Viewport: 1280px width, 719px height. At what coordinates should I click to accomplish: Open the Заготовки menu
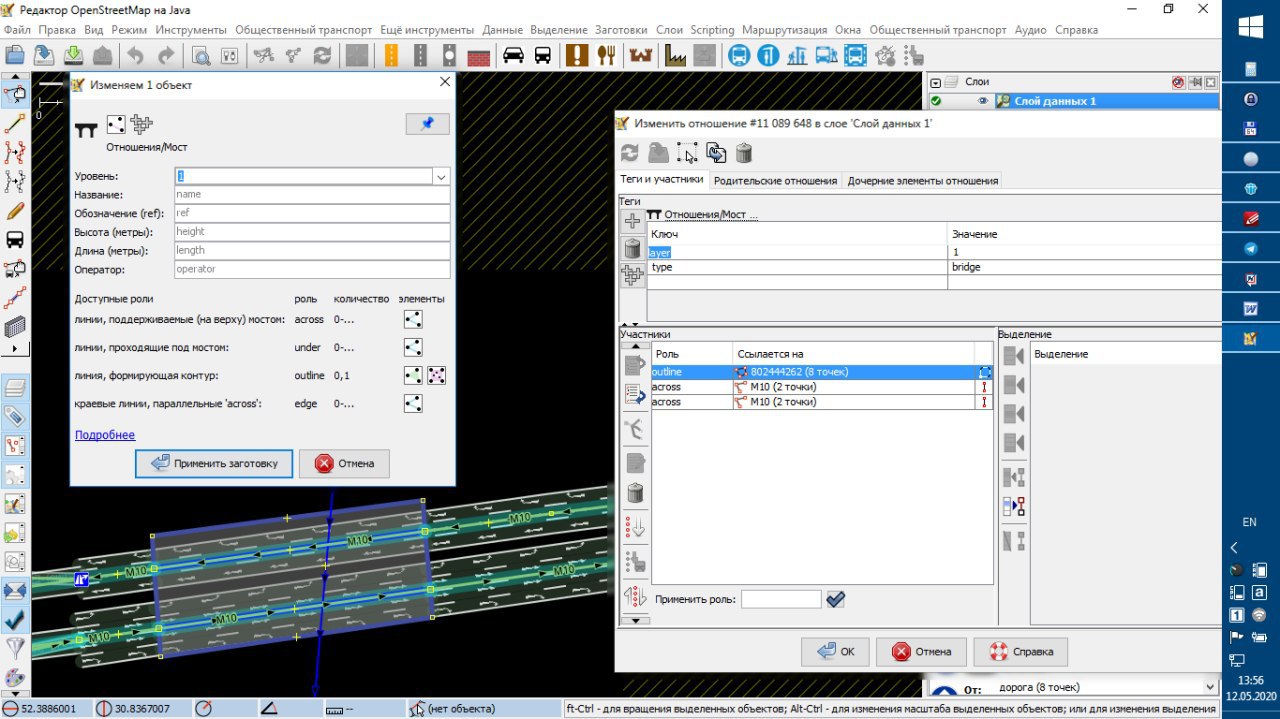coord(621,30)
